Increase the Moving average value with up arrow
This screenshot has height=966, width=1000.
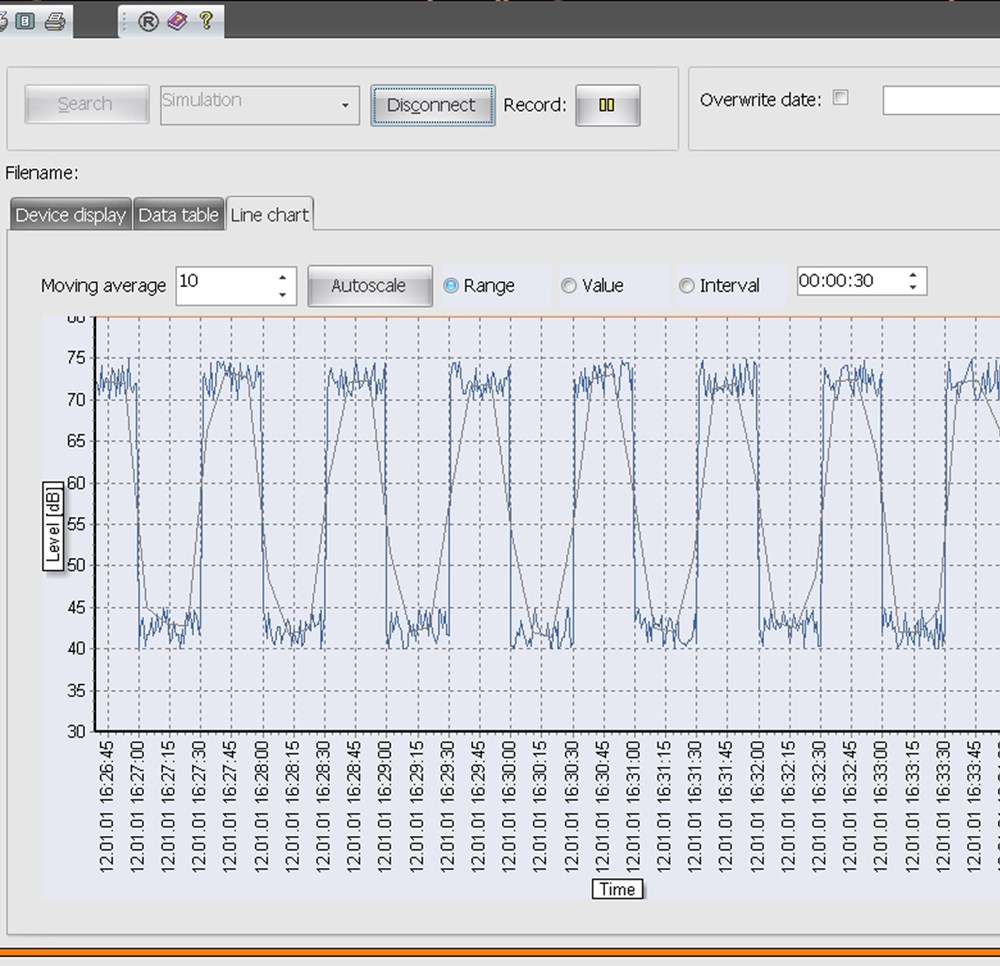[283, 278]
